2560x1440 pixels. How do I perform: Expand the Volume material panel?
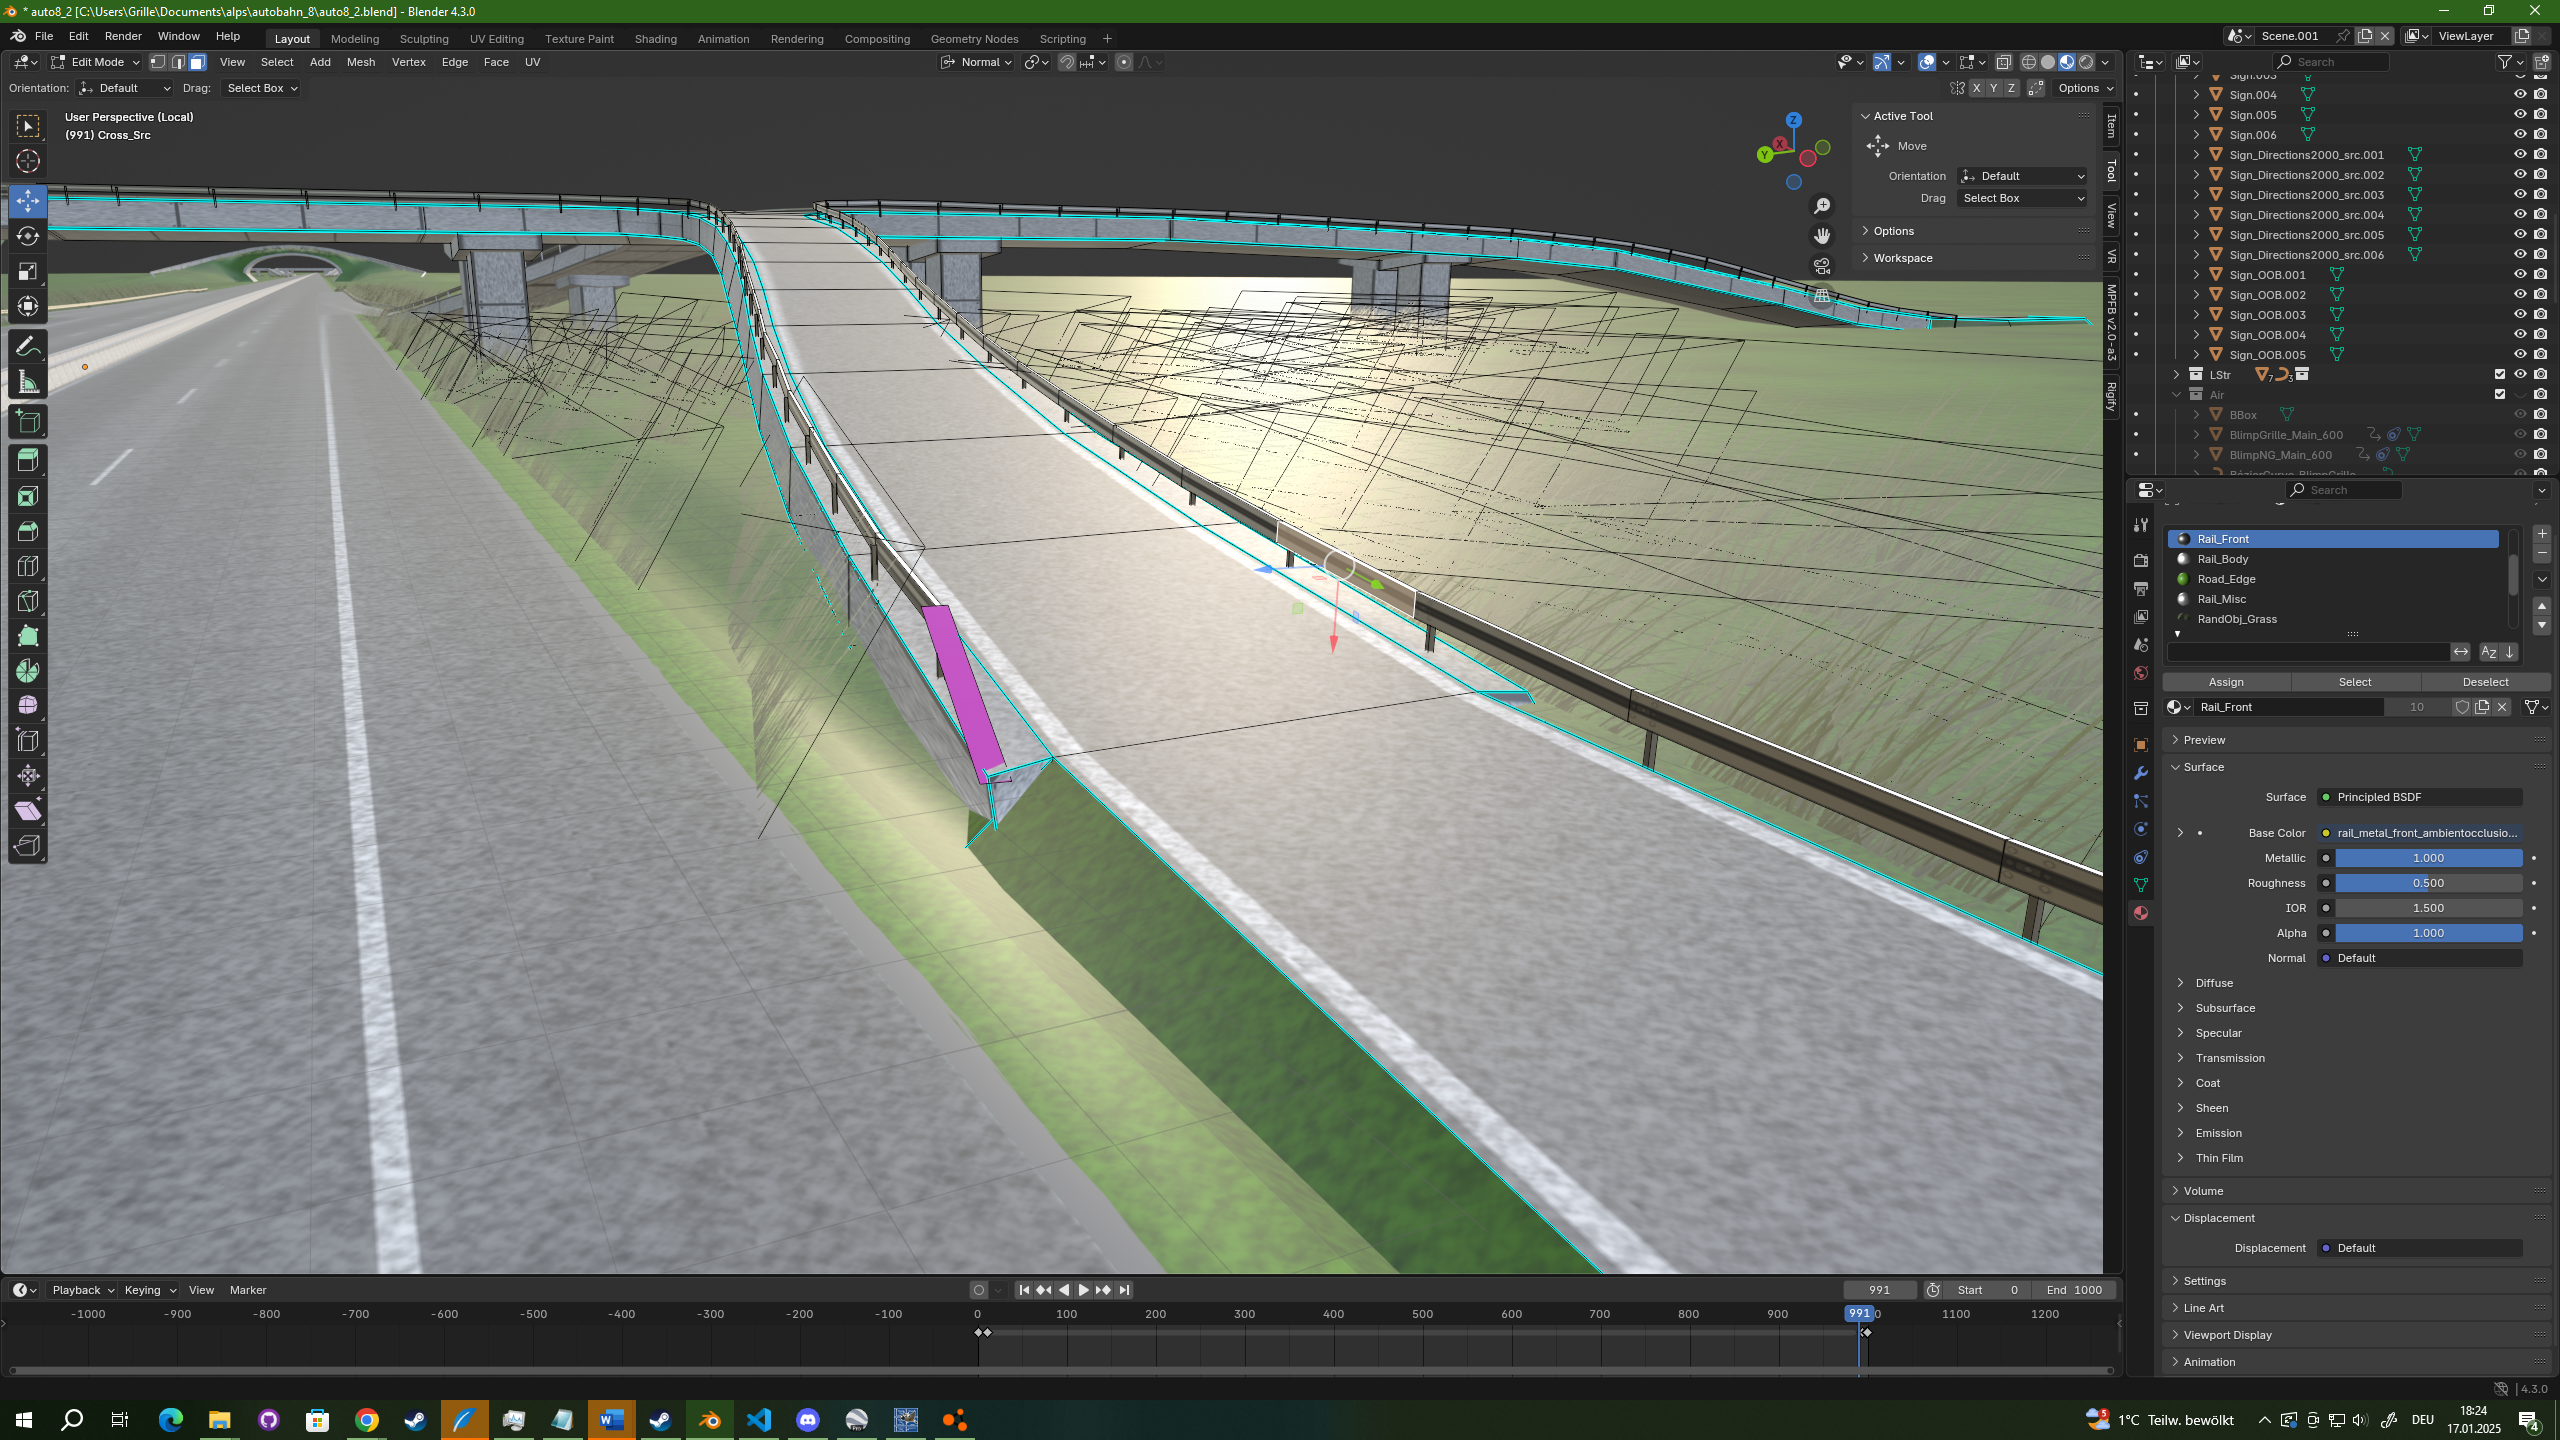click(x=2203, y=1191)
